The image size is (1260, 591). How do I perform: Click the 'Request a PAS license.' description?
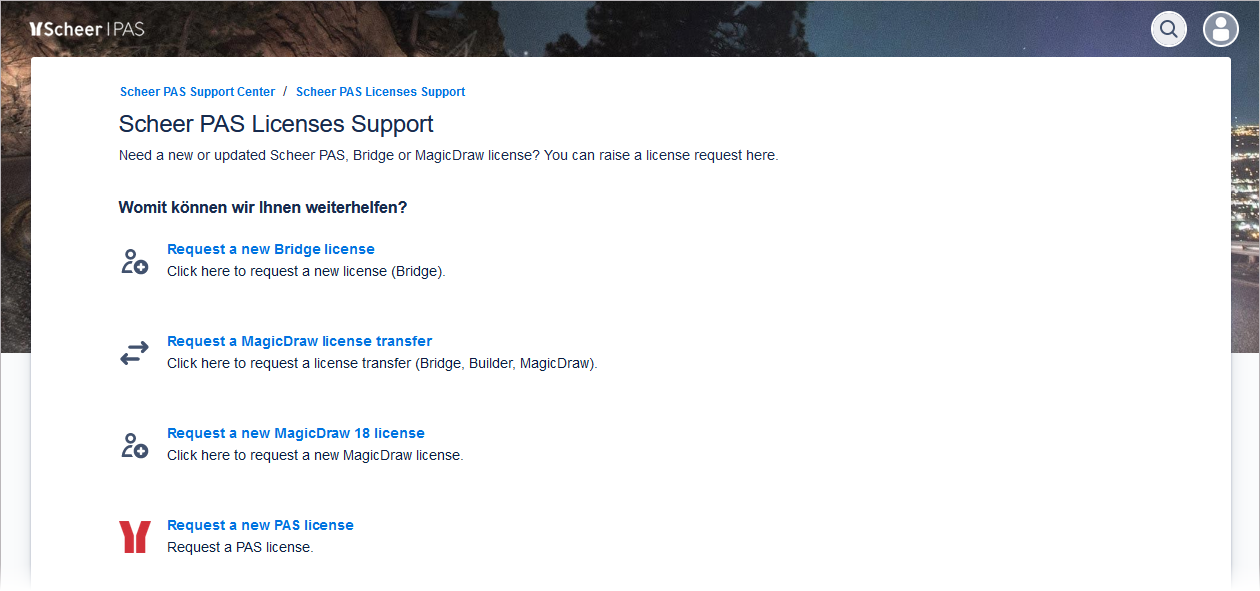[x=240, y=547]
